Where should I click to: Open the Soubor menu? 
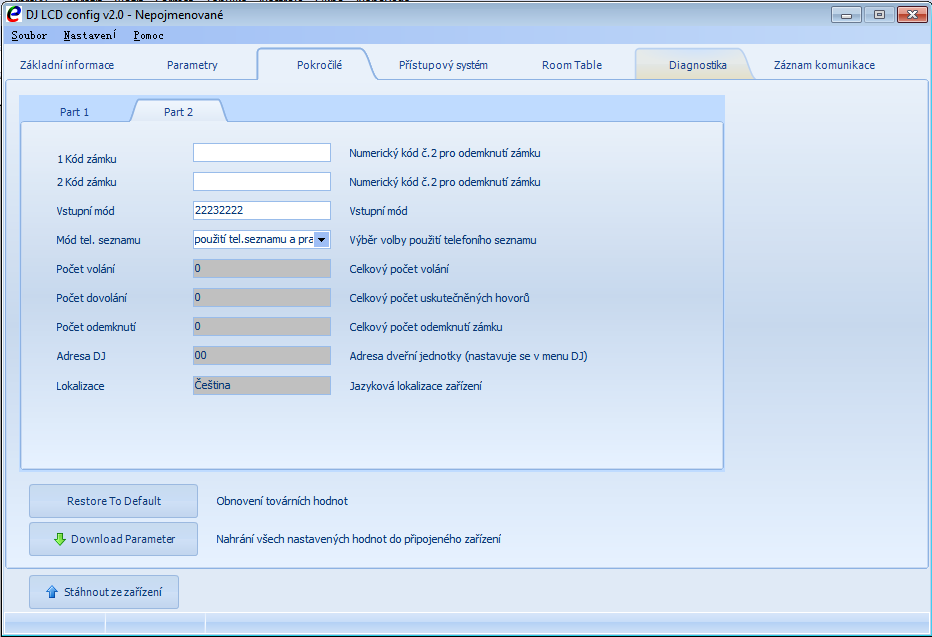click(x=29, y=35)
